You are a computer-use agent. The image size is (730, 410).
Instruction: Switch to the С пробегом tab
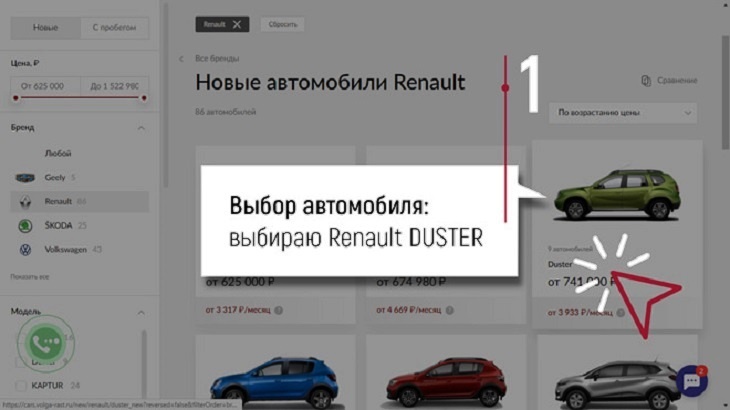click(115, 27)
